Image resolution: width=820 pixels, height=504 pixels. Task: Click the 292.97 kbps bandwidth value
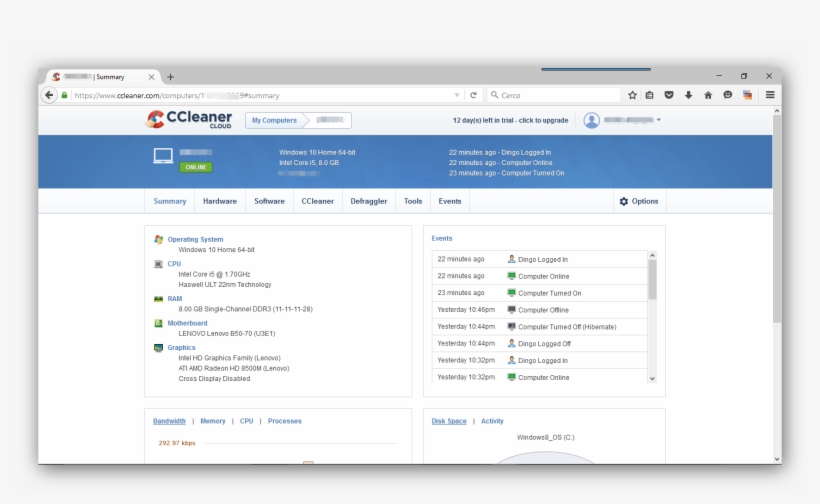177,443
